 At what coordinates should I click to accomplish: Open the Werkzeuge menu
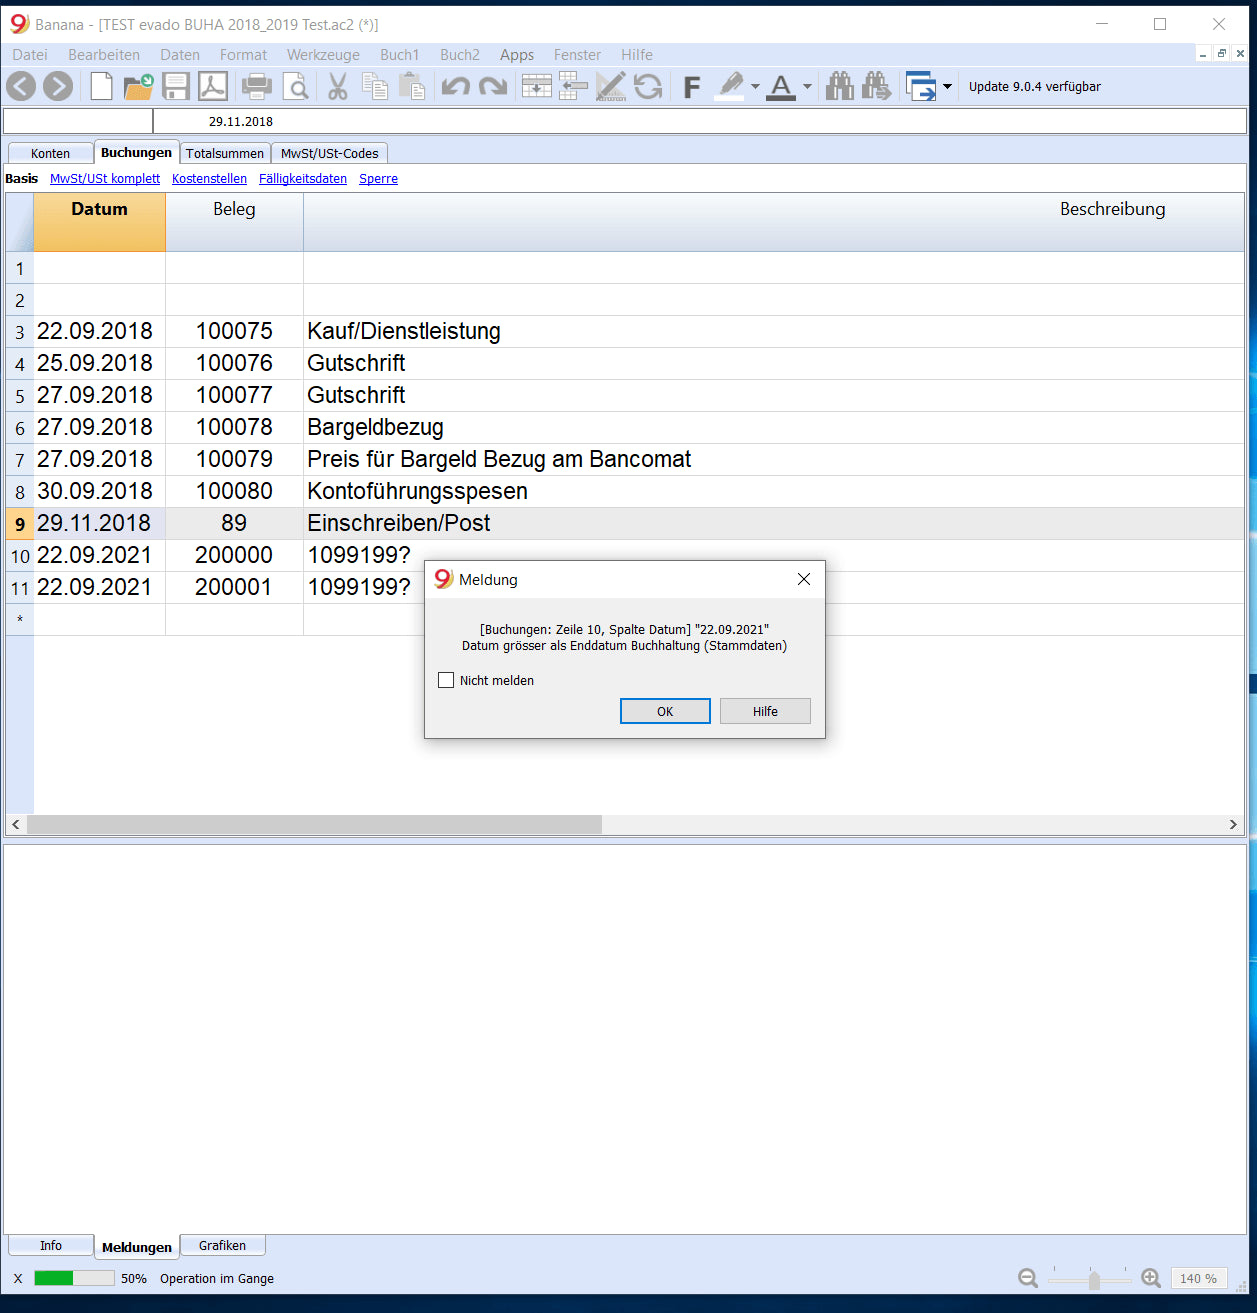tap(323, 55)
